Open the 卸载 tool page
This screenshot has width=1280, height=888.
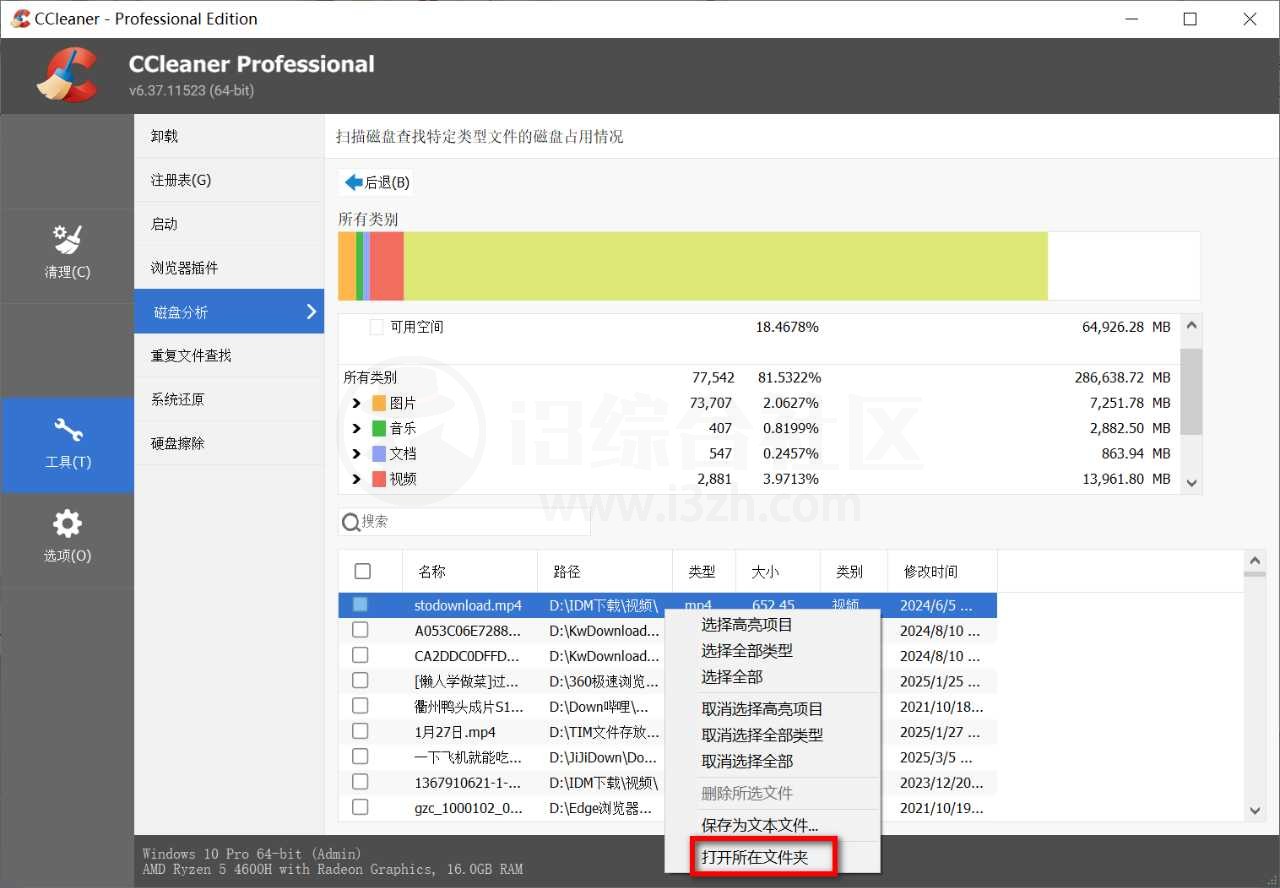coord(229,136)
